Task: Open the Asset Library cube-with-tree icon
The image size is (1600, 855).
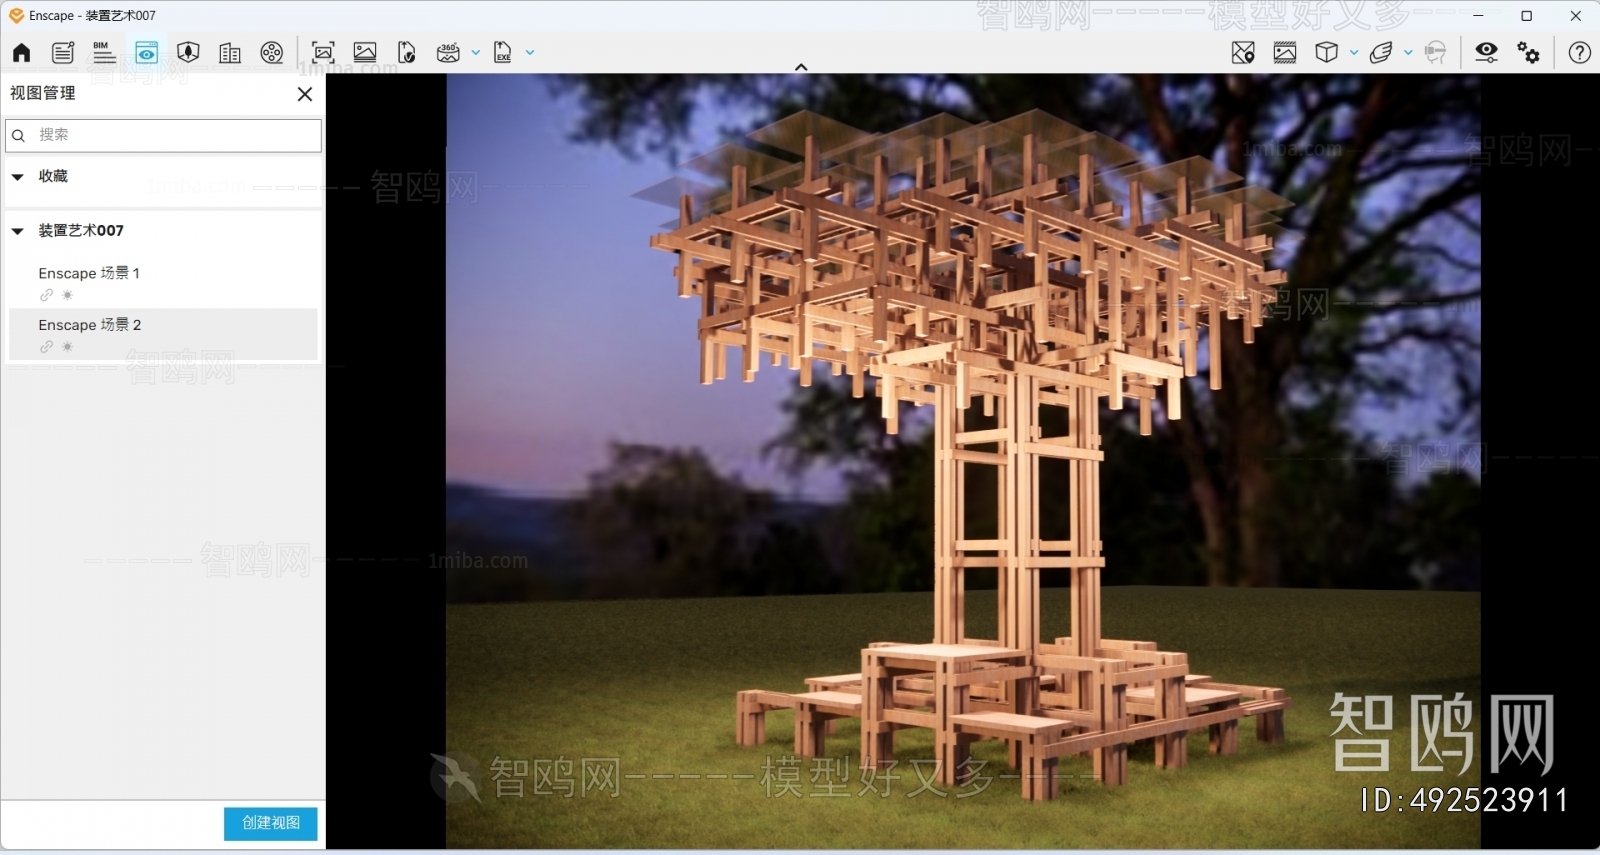Action: coord(188,53)
